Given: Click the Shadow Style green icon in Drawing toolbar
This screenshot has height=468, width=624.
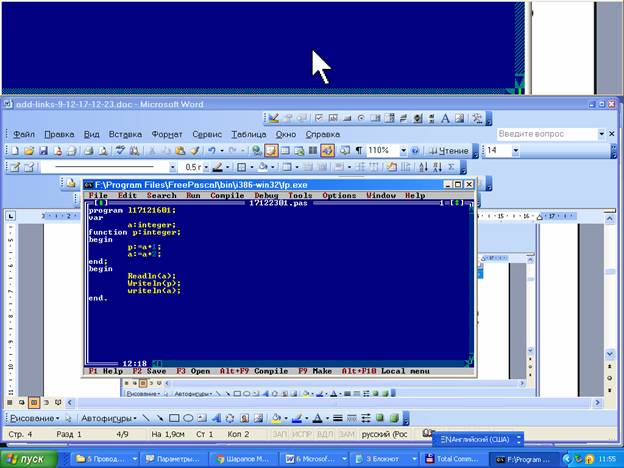Looking at the screenshot, I should pos(380,417).
